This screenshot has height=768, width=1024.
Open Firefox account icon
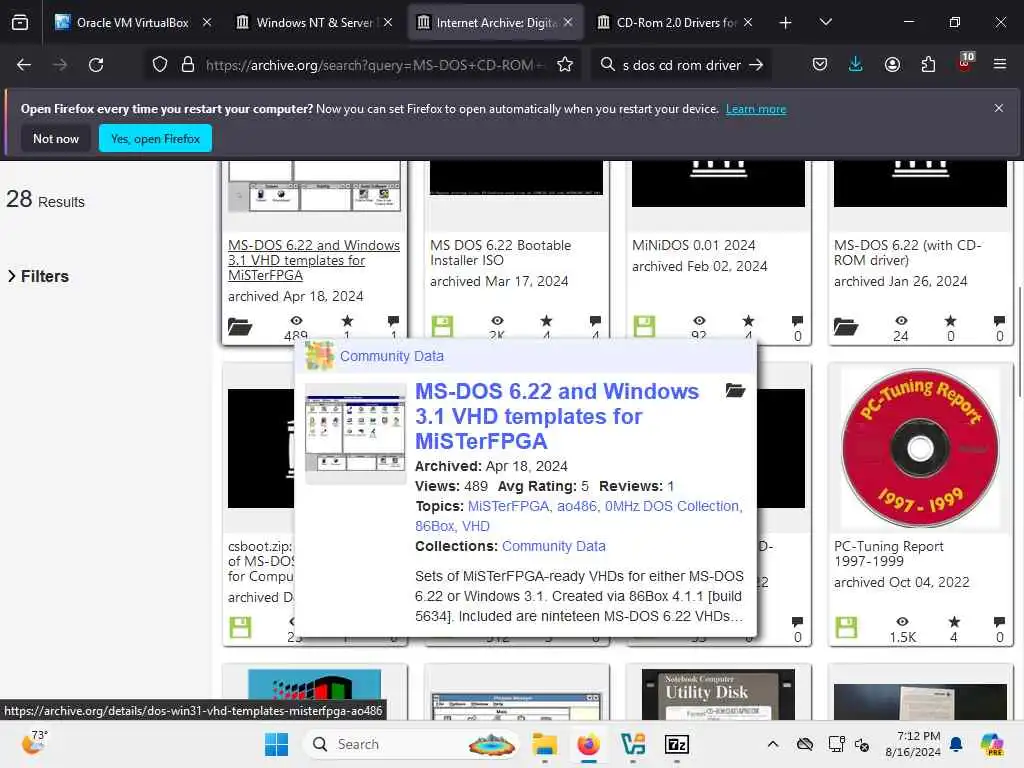click(x=892, y=65)
